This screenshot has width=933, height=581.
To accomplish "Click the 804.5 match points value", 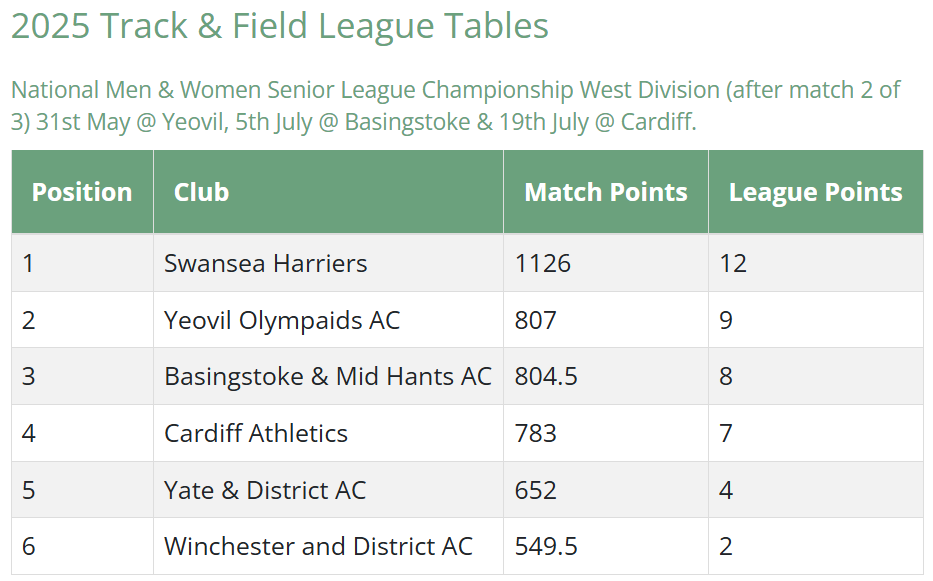I will 546,377.
